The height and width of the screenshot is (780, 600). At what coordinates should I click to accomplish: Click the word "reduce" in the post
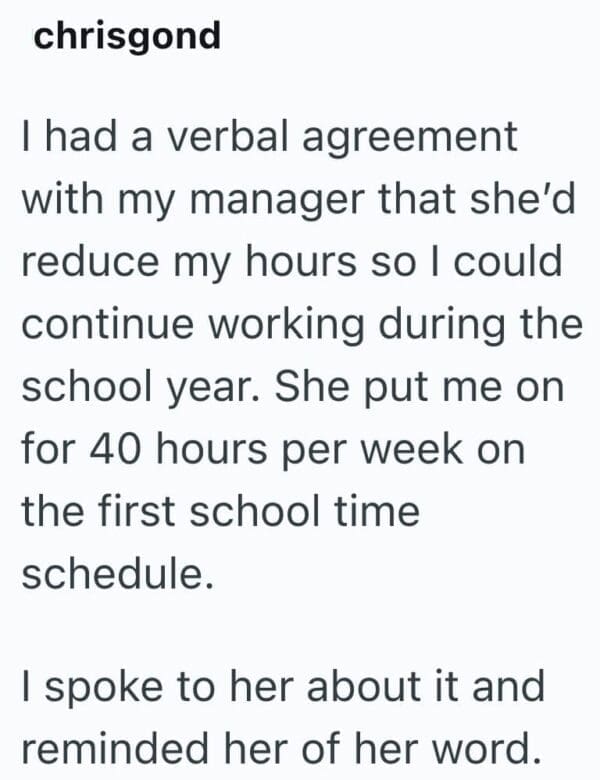(x=85, y=262)
